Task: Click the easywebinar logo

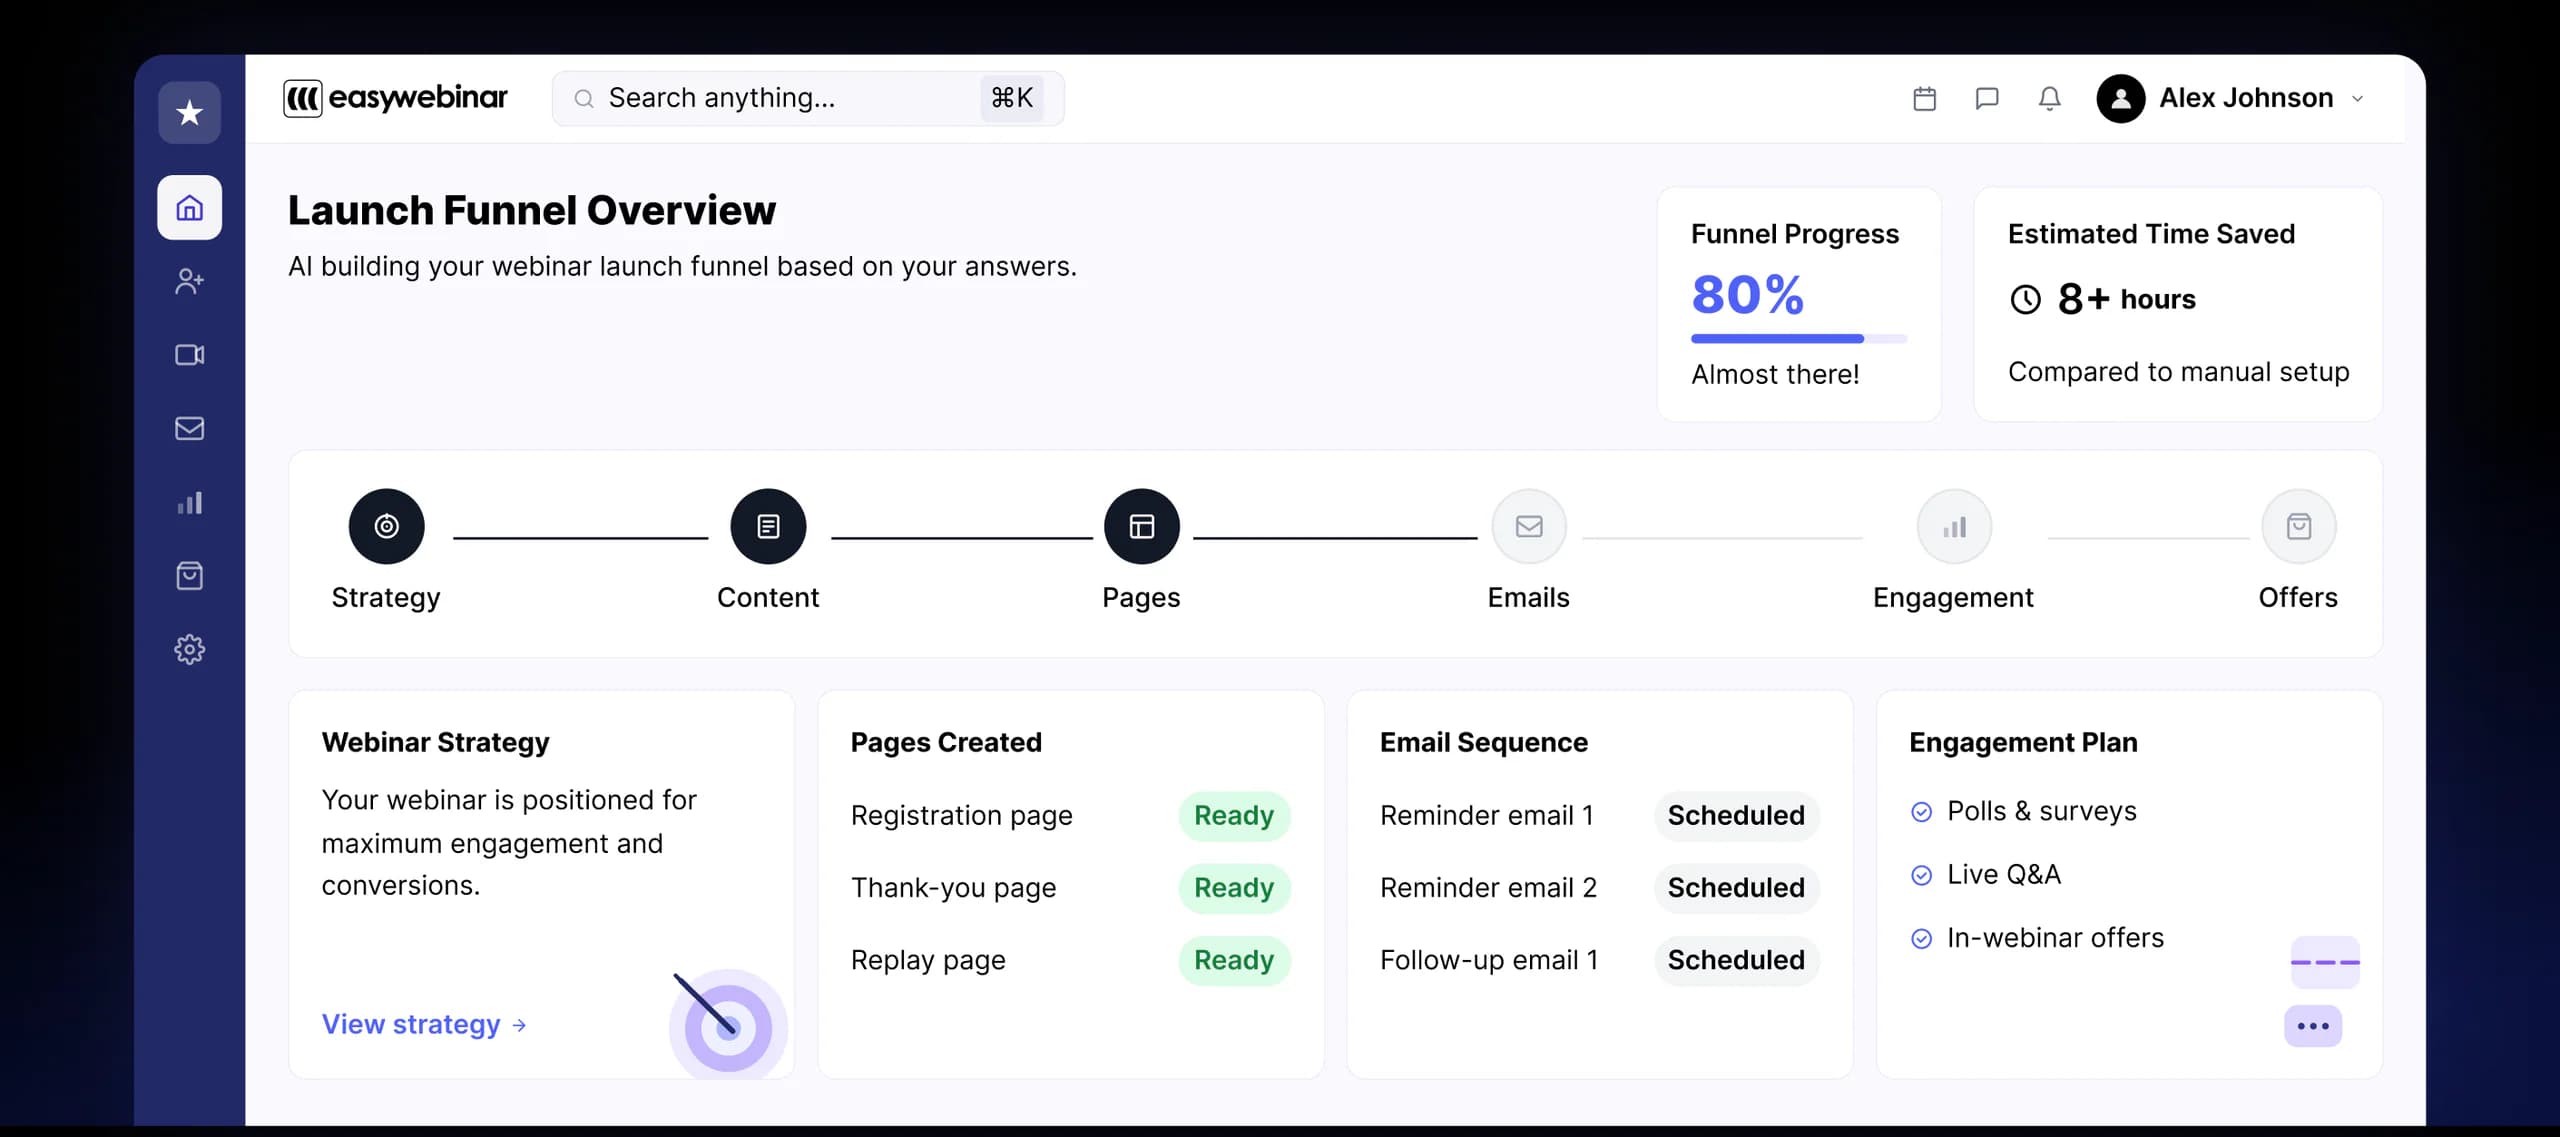Action: (395, 98)
